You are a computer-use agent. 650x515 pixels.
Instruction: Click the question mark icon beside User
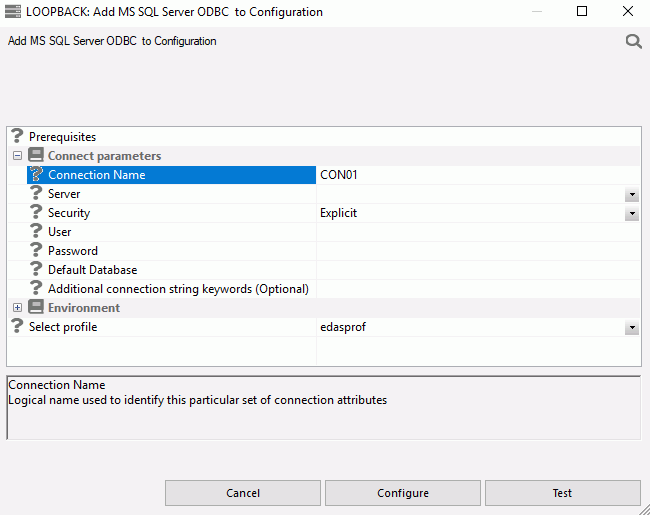(36, 231)
